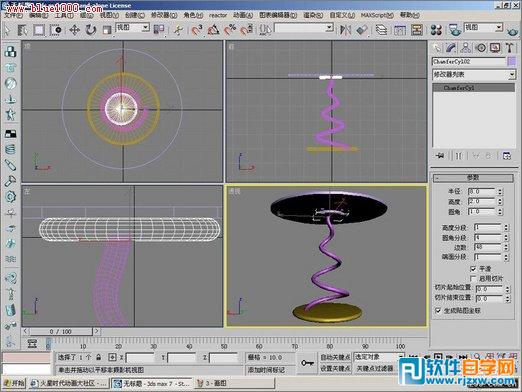Toggle 生成贴图坐标 mapping coordinates checkbox
Viewport: 522px width, 392px height.
click(438, 311)
